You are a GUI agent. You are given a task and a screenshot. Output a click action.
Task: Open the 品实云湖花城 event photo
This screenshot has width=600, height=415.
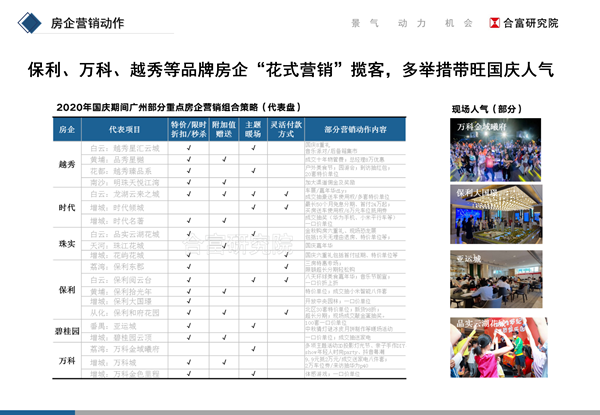pyautogui.click(x=499, y=347)
